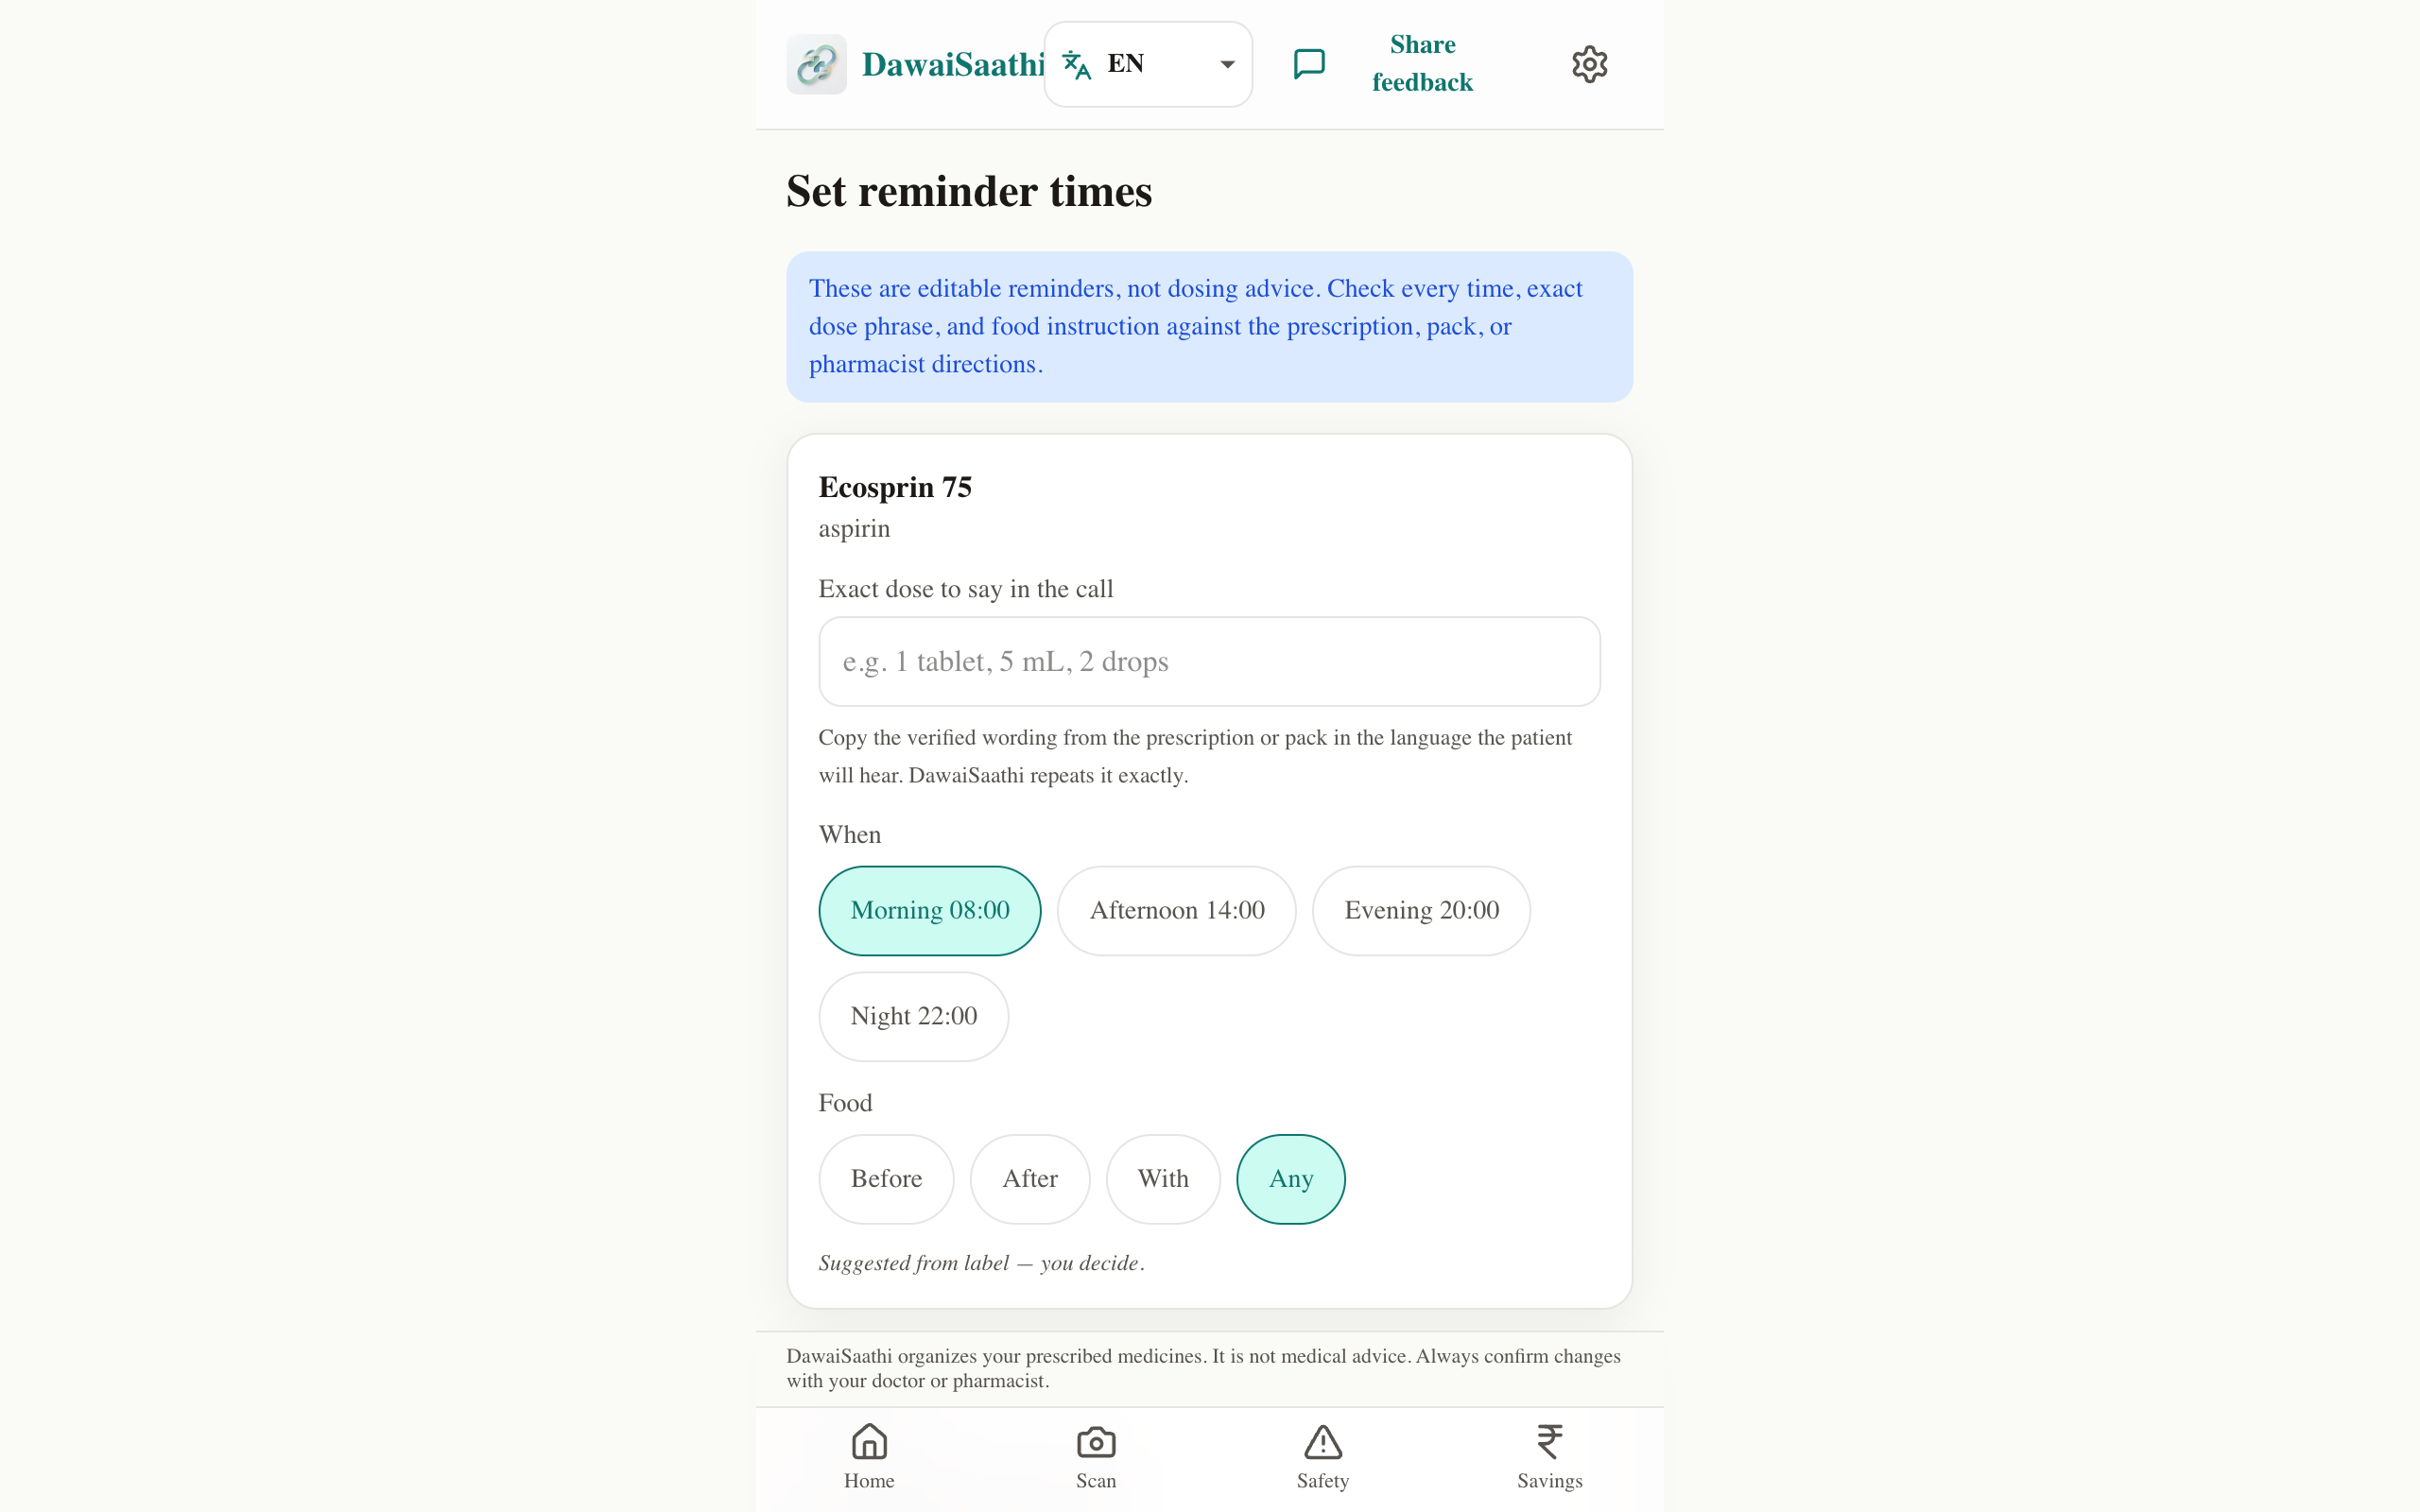Expand the EN language dropdown
Image resolution: width=2420 pixels, height=1512 pixels.
[x=1148, y=64]
